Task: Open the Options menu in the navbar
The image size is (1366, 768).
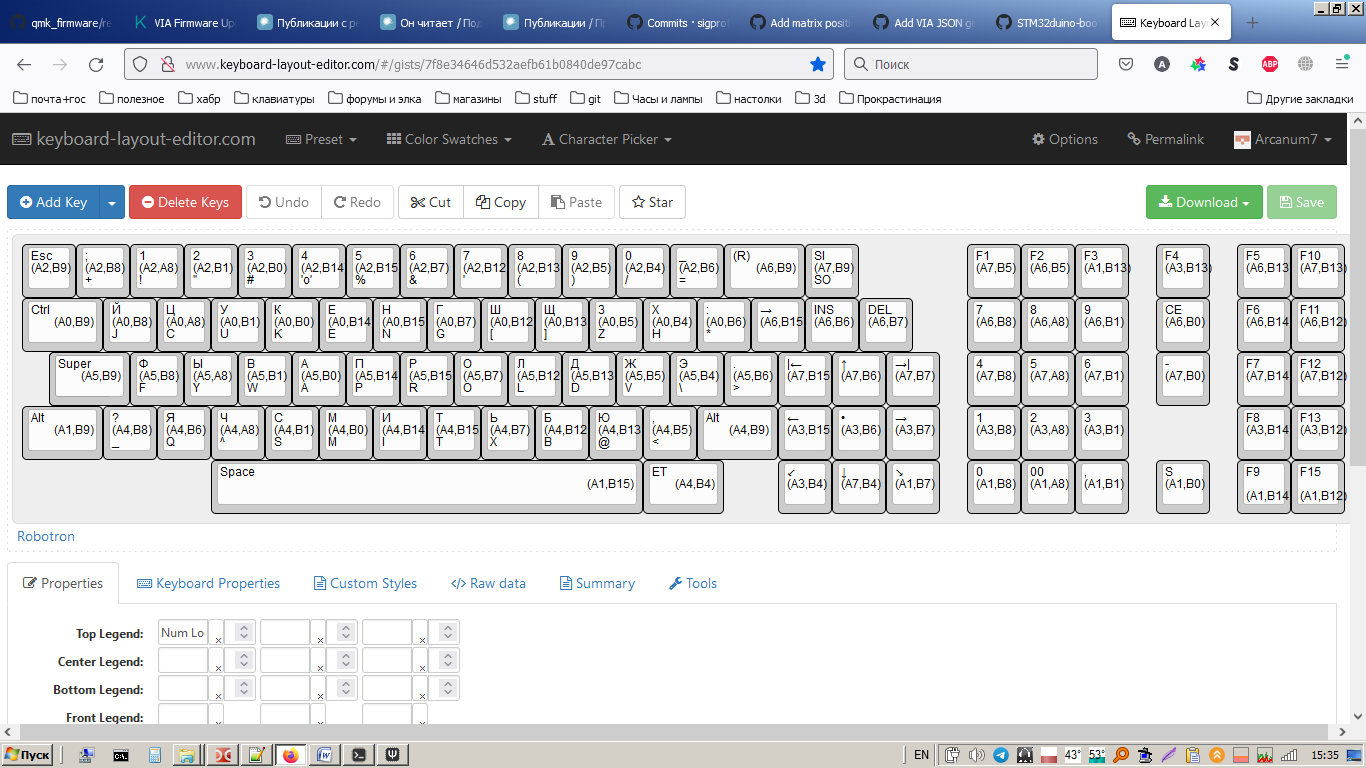Action: tap(1065, 139)
